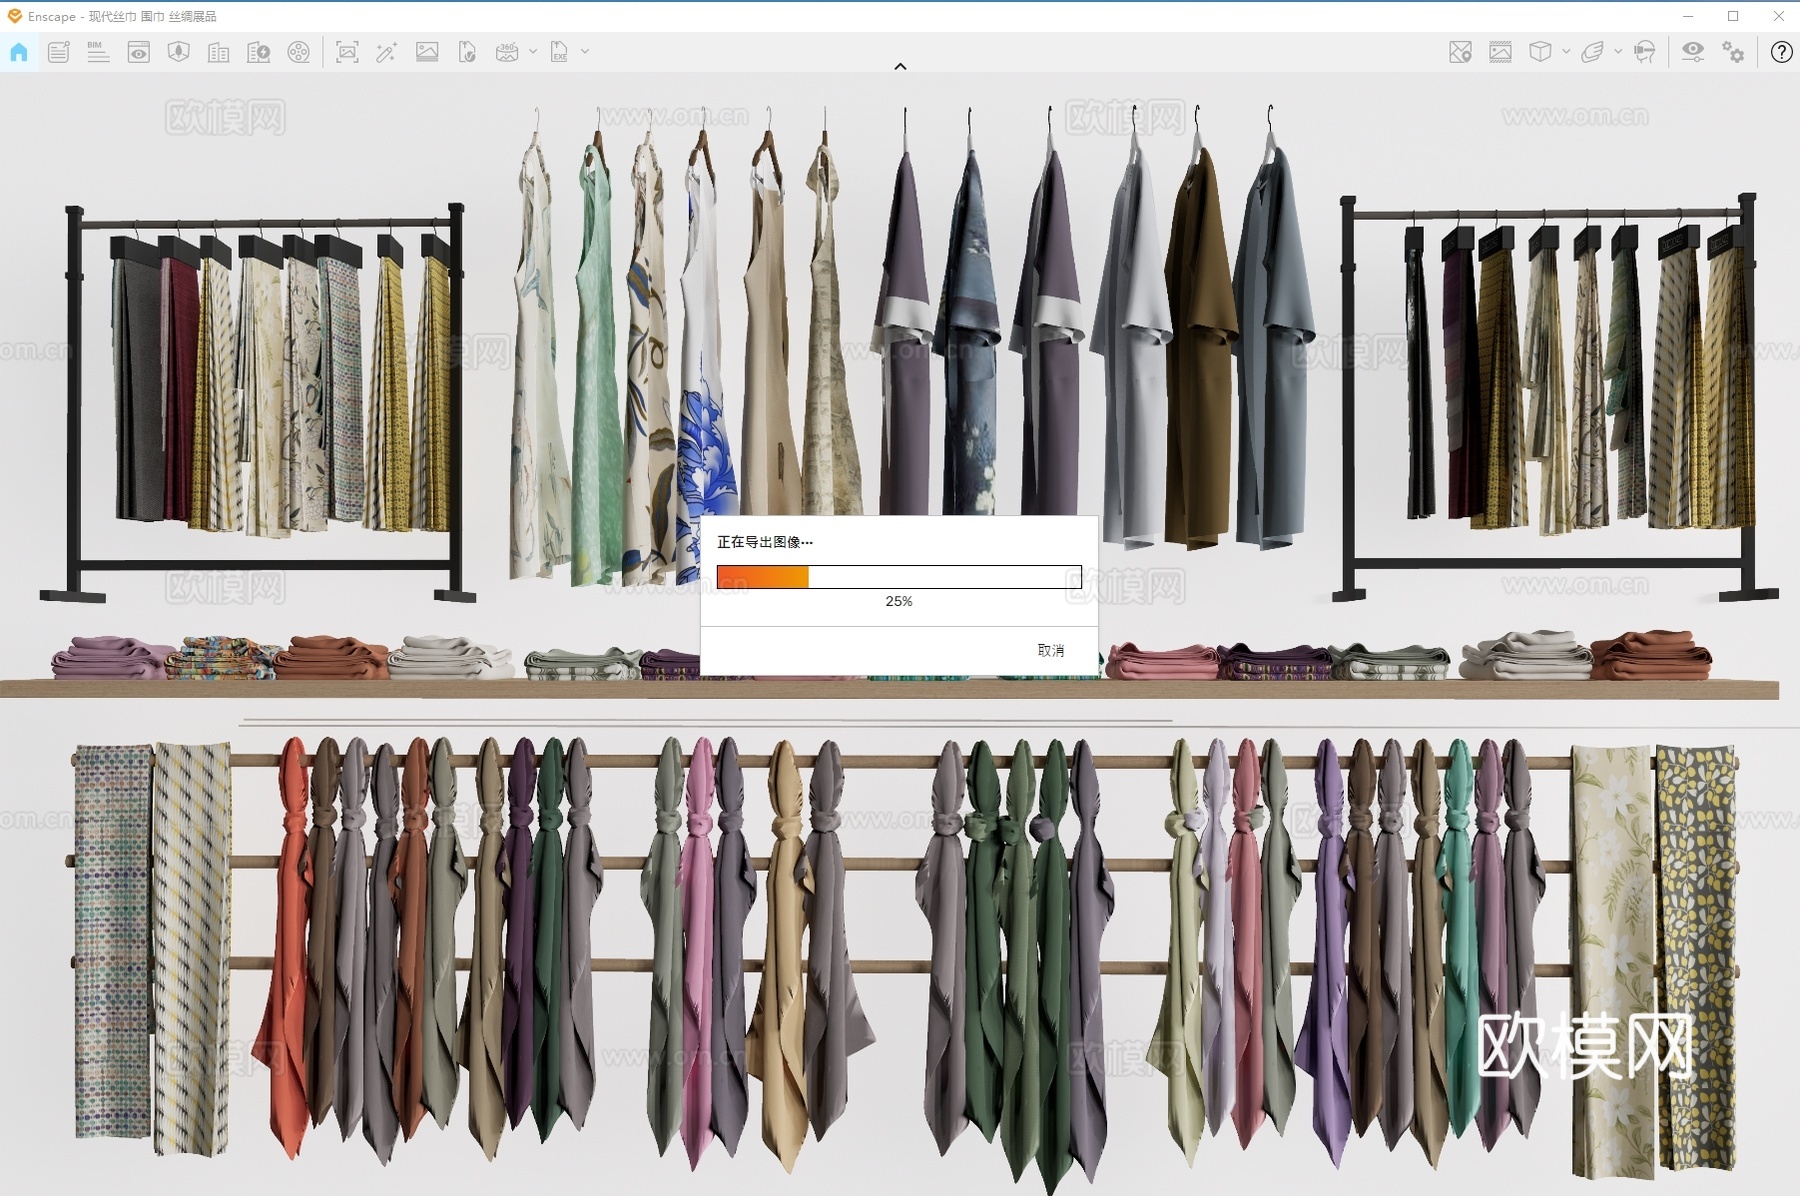Toggle the BIM info mode

pos(98,52)
